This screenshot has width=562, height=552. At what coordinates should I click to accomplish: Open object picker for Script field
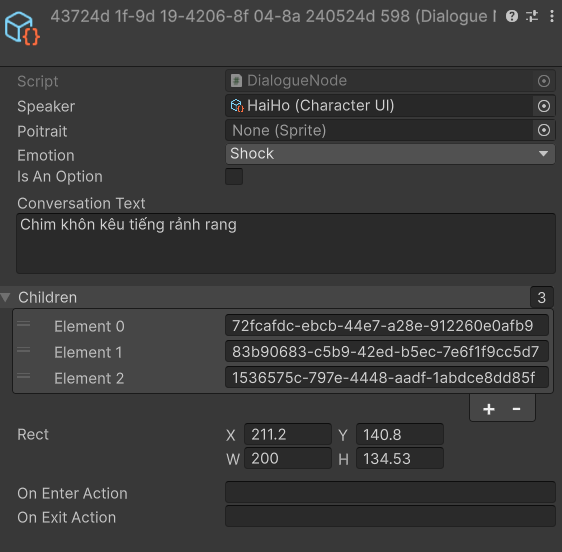[x=544, y=81]
